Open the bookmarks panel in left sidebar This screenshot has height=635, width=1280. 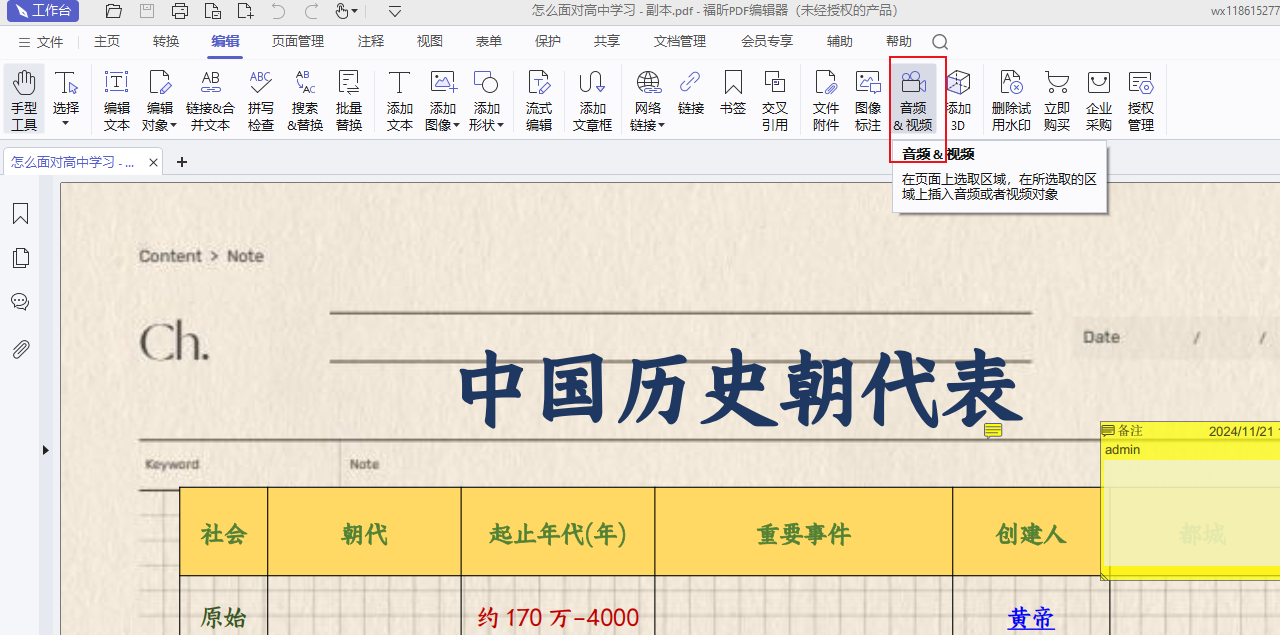coord(20,214)
